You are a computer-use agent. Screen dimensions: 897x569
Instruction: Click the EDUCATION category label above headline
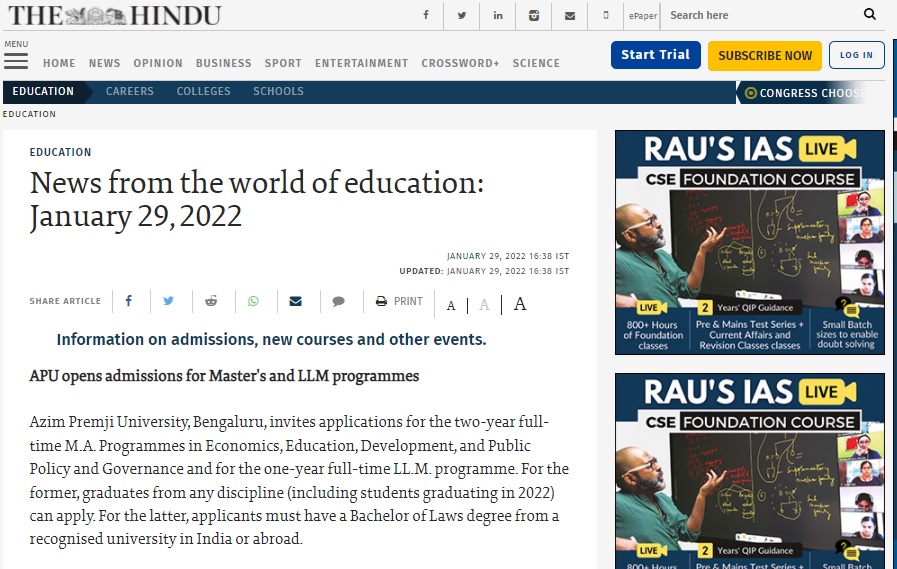[60, 152]
